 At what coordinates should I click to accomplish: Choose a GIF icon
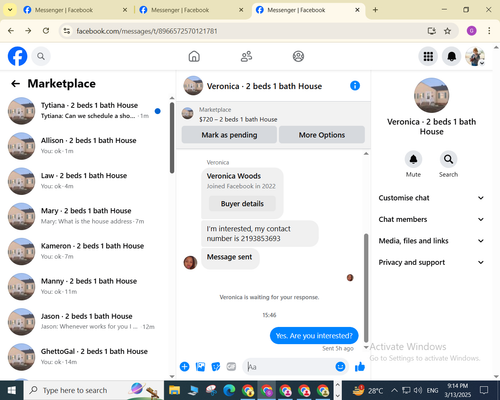click(231, 367)
